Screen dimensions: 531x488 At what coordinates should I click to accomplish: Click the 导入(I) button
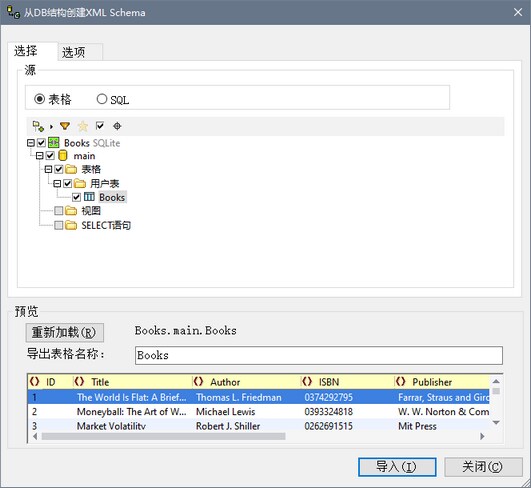click(x=397, y=467)
